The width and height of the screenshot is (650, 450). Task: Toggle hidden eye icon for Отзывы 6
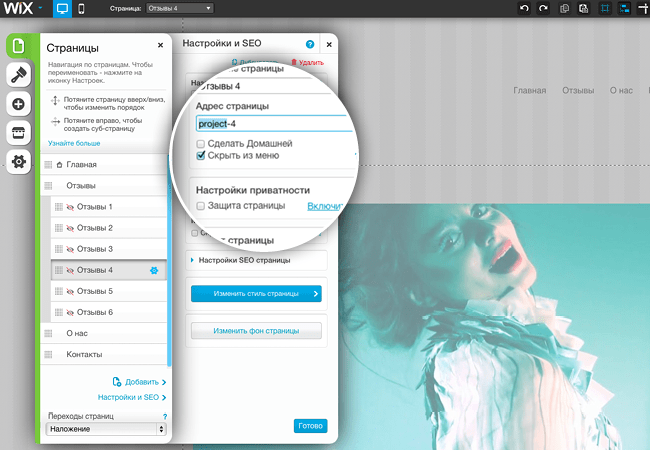coord(70,312)
